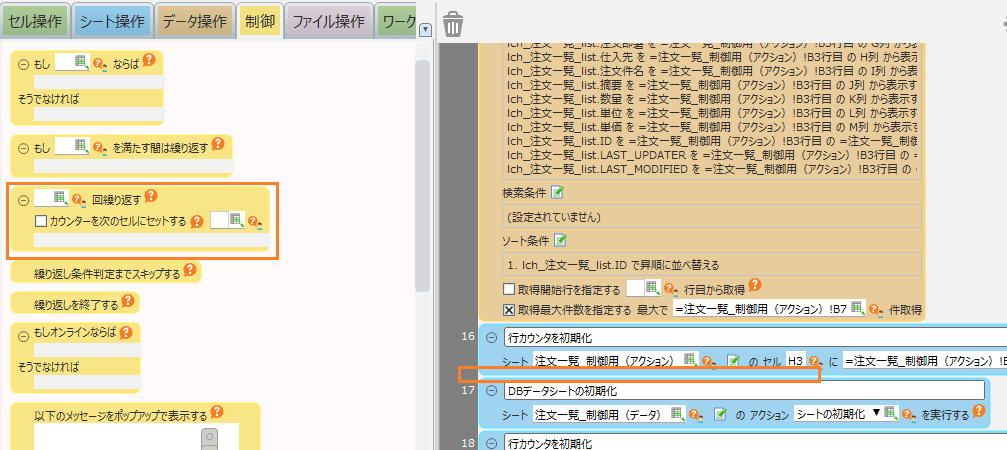The image size is (1007, 450).
Task: Collapse the もしオンラインならば block
Action: [x=24, y=335]
